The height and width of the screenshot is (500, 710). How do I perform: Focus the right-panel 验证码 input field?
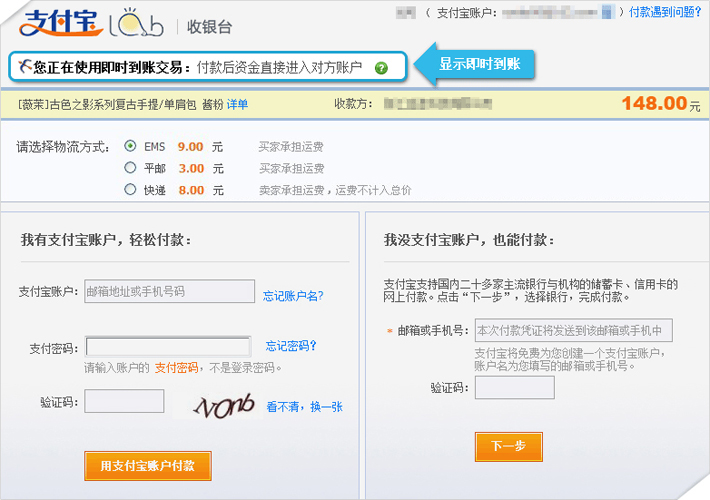(514, 388)
